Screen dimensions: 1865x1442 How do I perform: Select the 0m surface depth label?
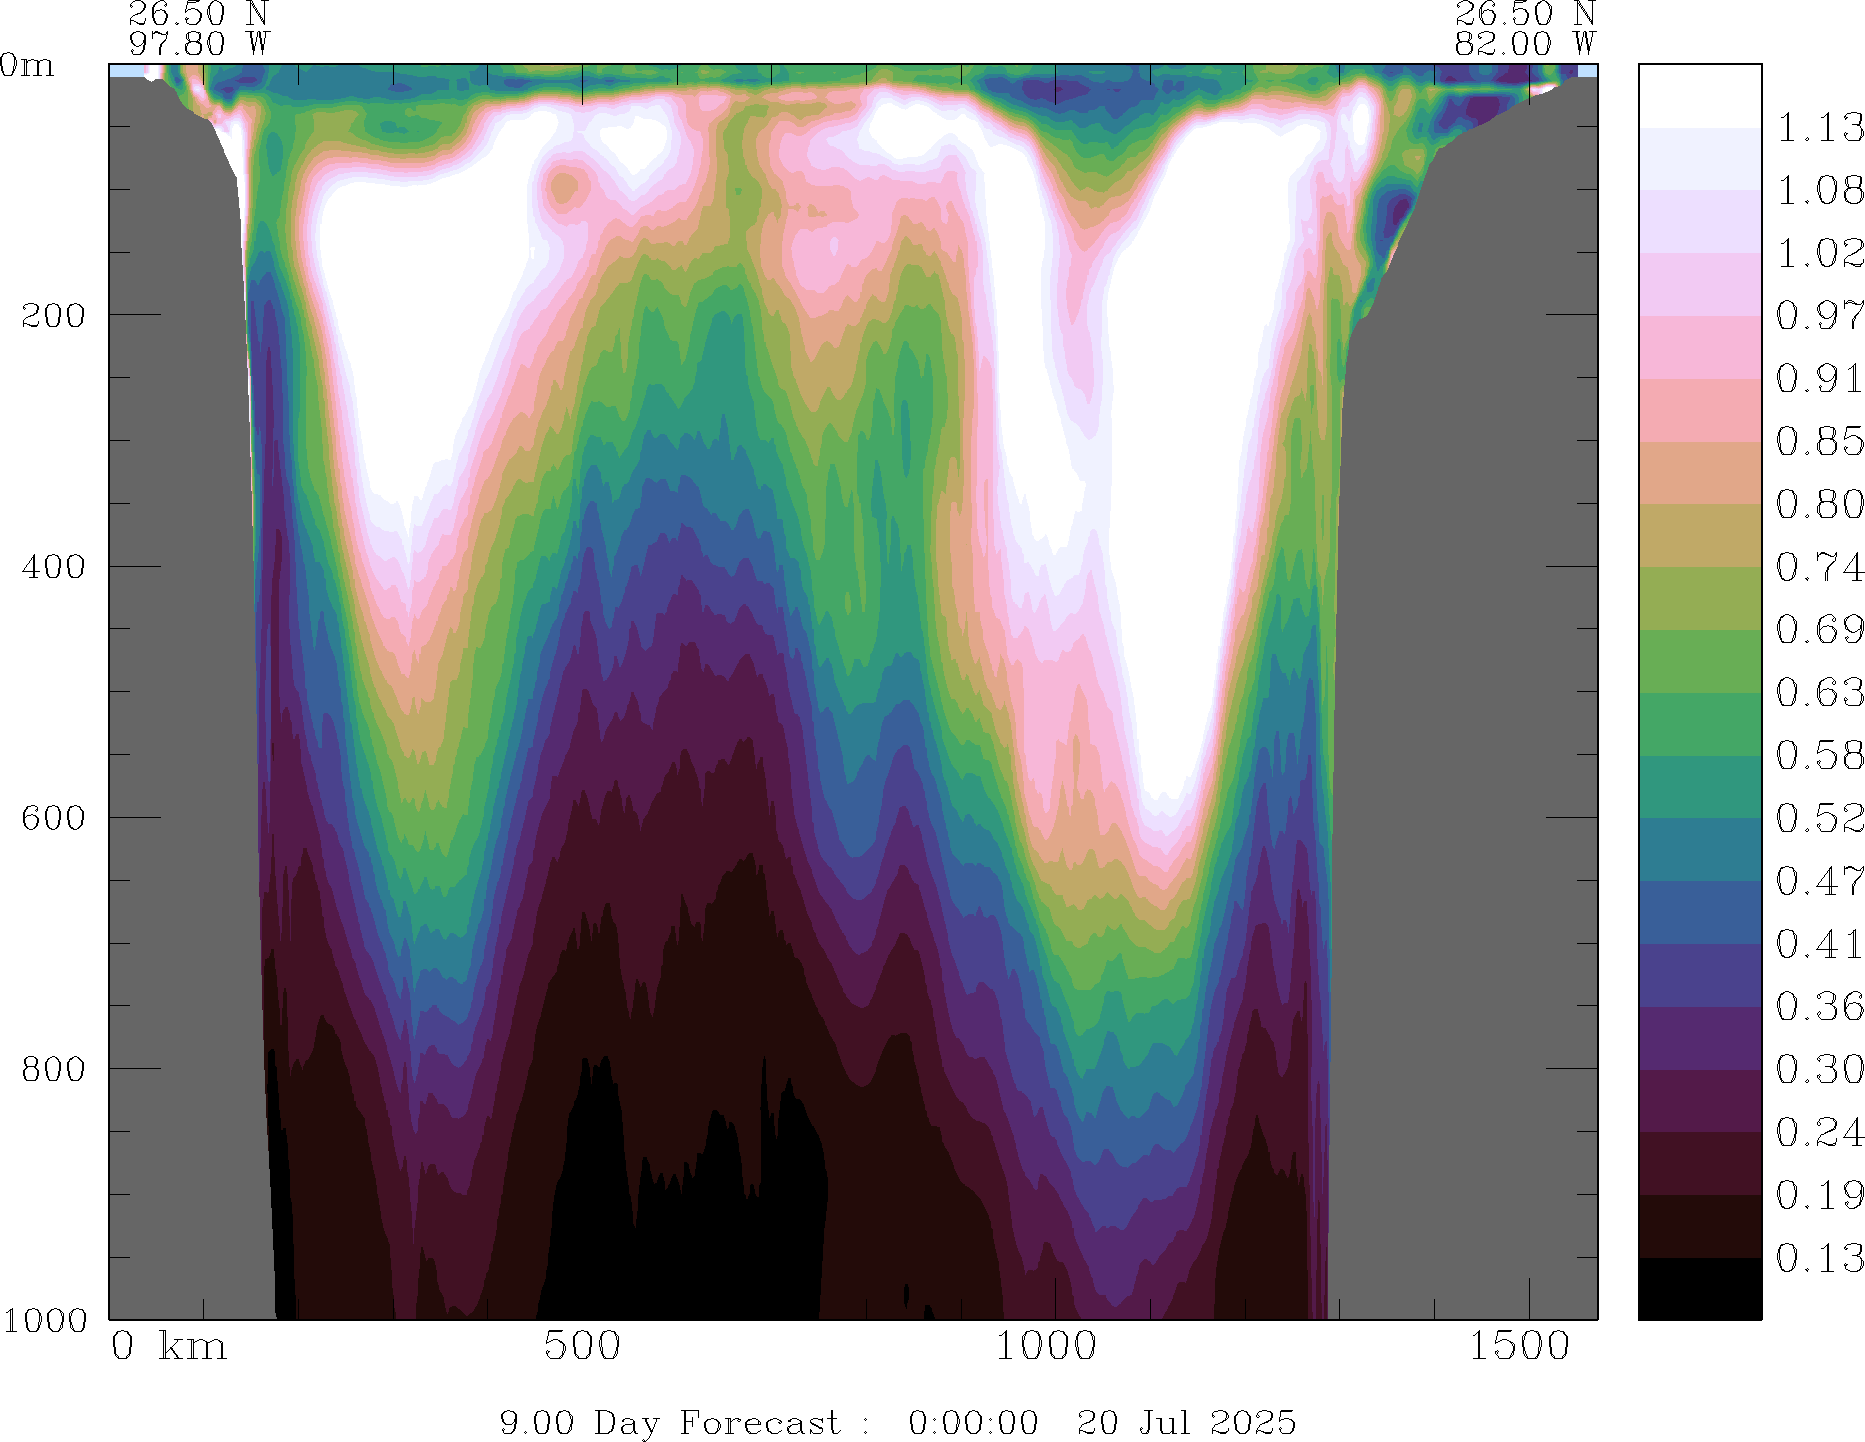(27, 66)
